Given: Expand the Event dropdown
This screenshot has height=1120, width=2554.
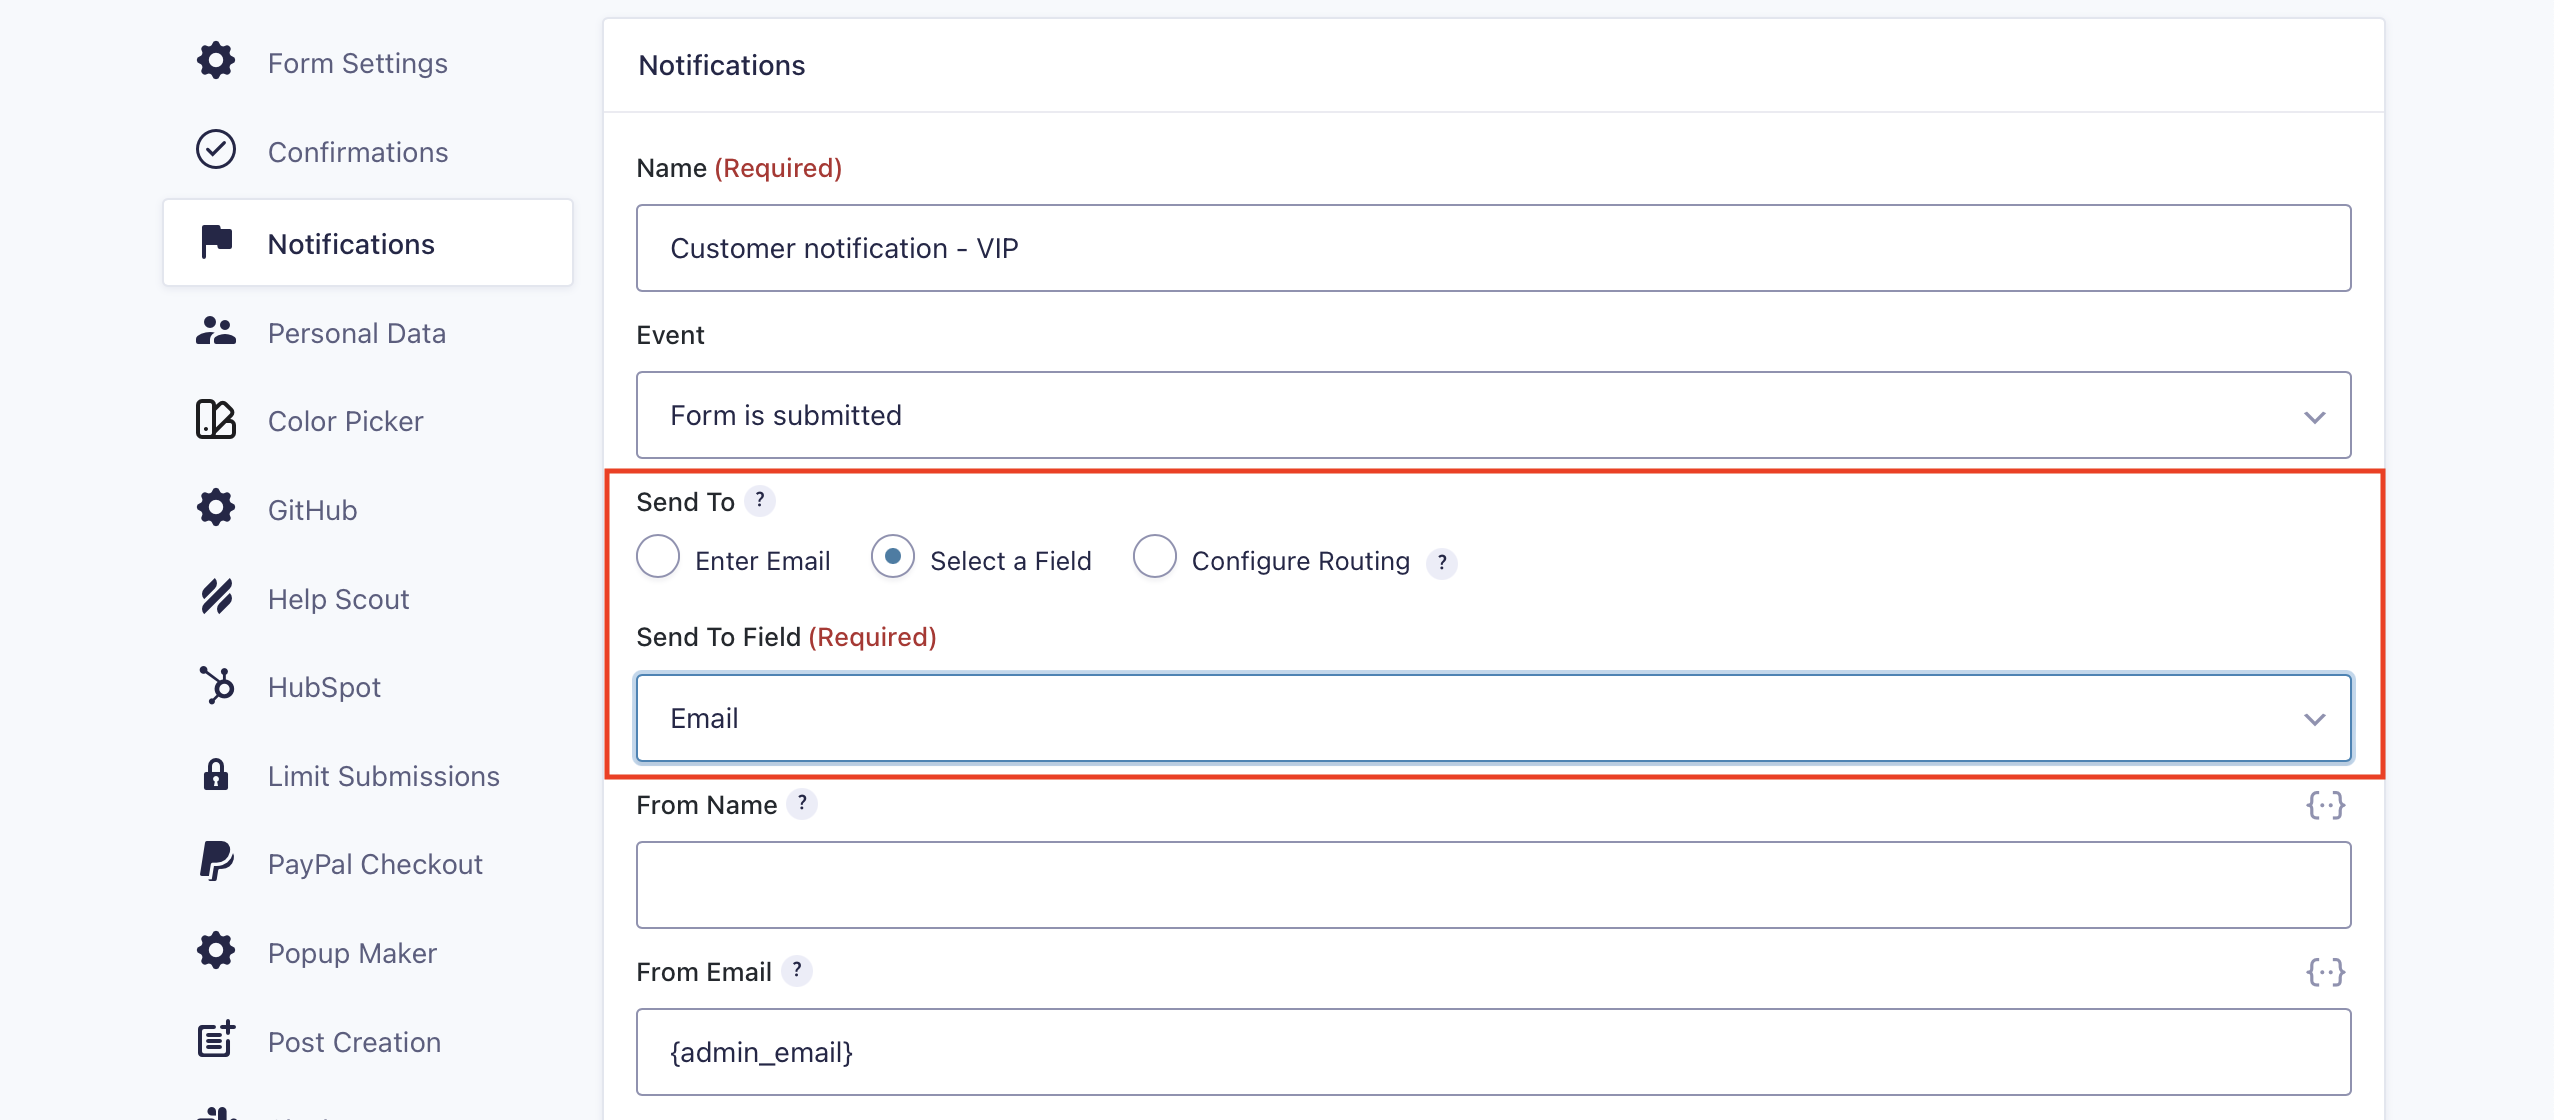Looking at the screenshot, I should tap(1494, 415).
